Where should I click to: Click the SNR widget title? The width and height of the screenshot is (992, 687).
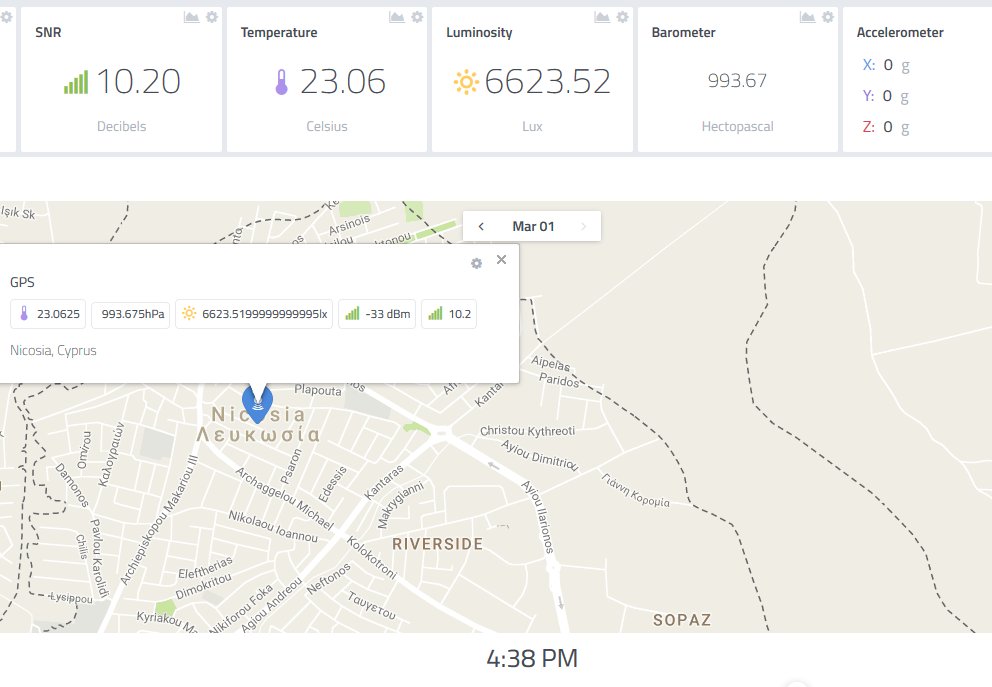click(x=48, y=32)
